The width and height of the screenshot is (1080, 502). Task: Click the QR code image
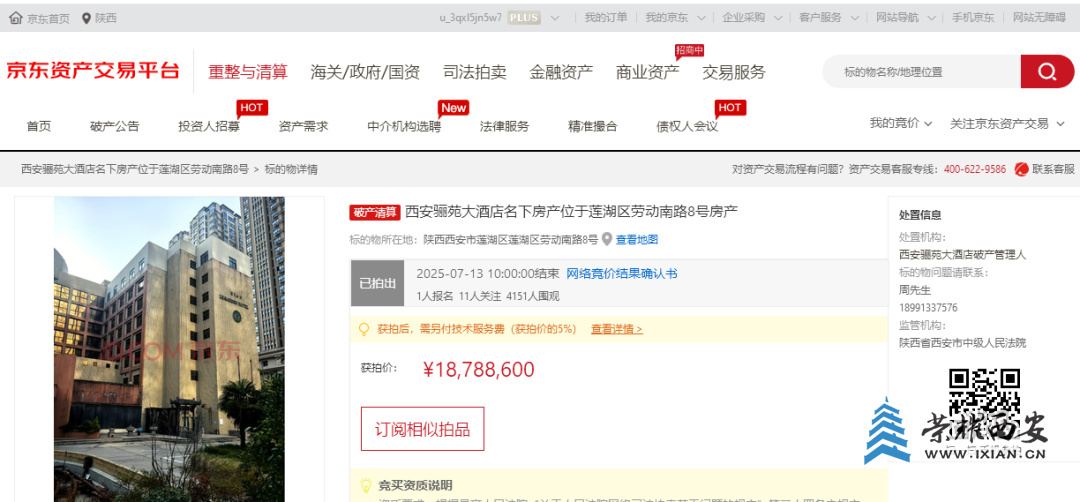(985, 403)
